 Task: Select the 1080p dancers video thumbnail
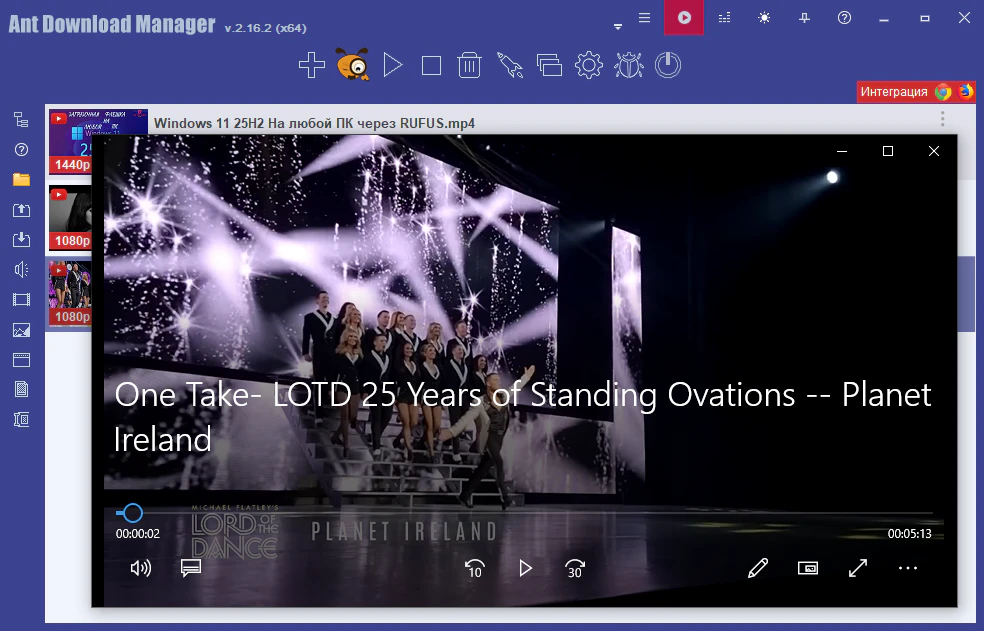(x=70, y=293)
